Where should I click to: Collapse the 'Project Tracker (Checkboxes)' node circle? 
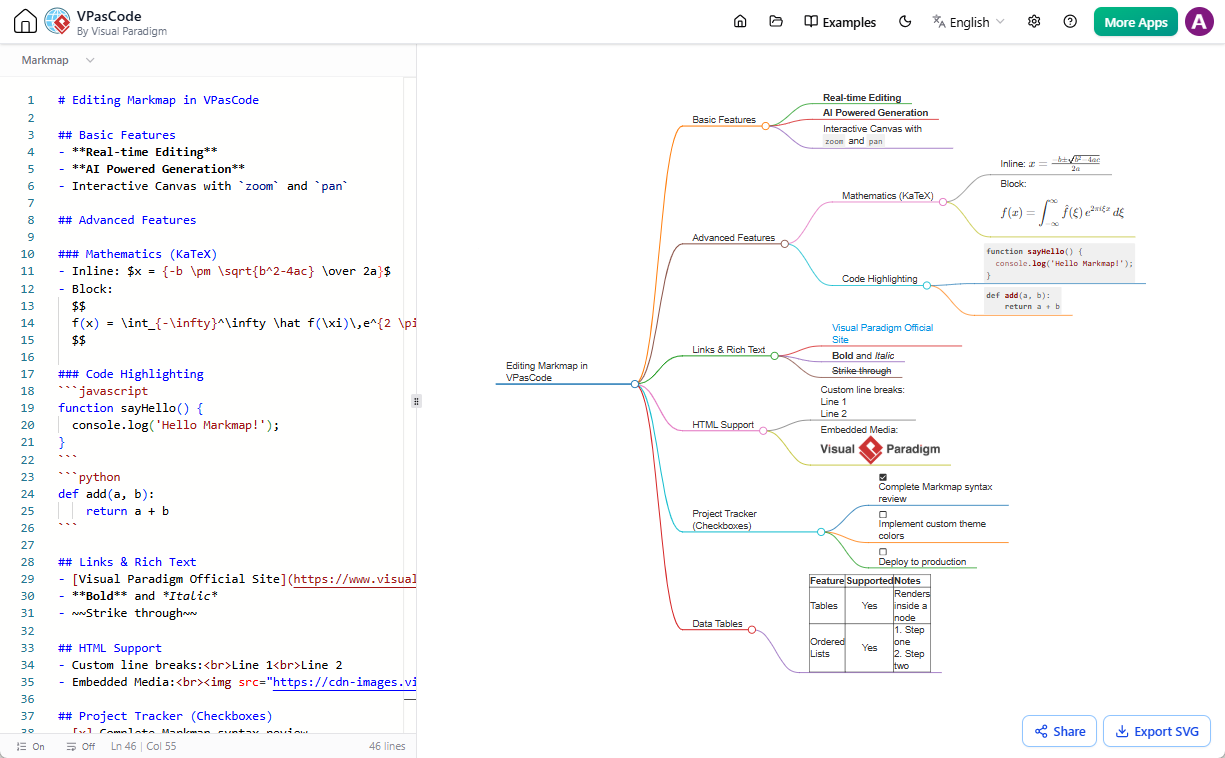(x=821, y=531)
